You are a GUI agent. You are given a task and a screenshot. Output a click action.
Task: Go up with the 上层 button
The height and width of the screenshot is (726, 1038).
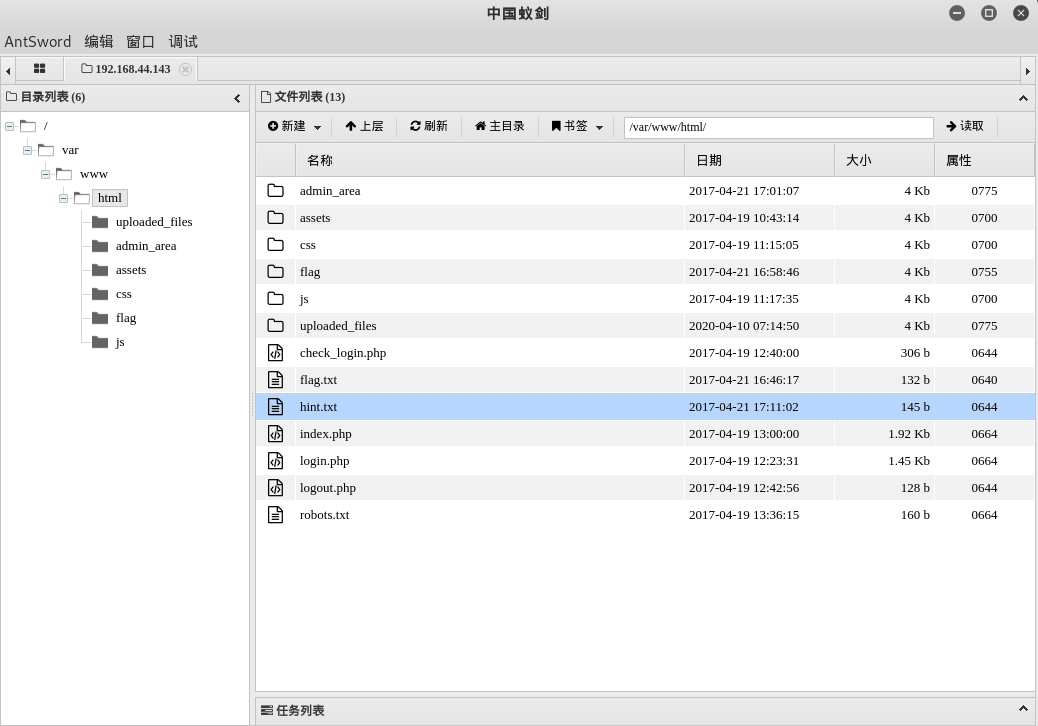coord(364,126)
